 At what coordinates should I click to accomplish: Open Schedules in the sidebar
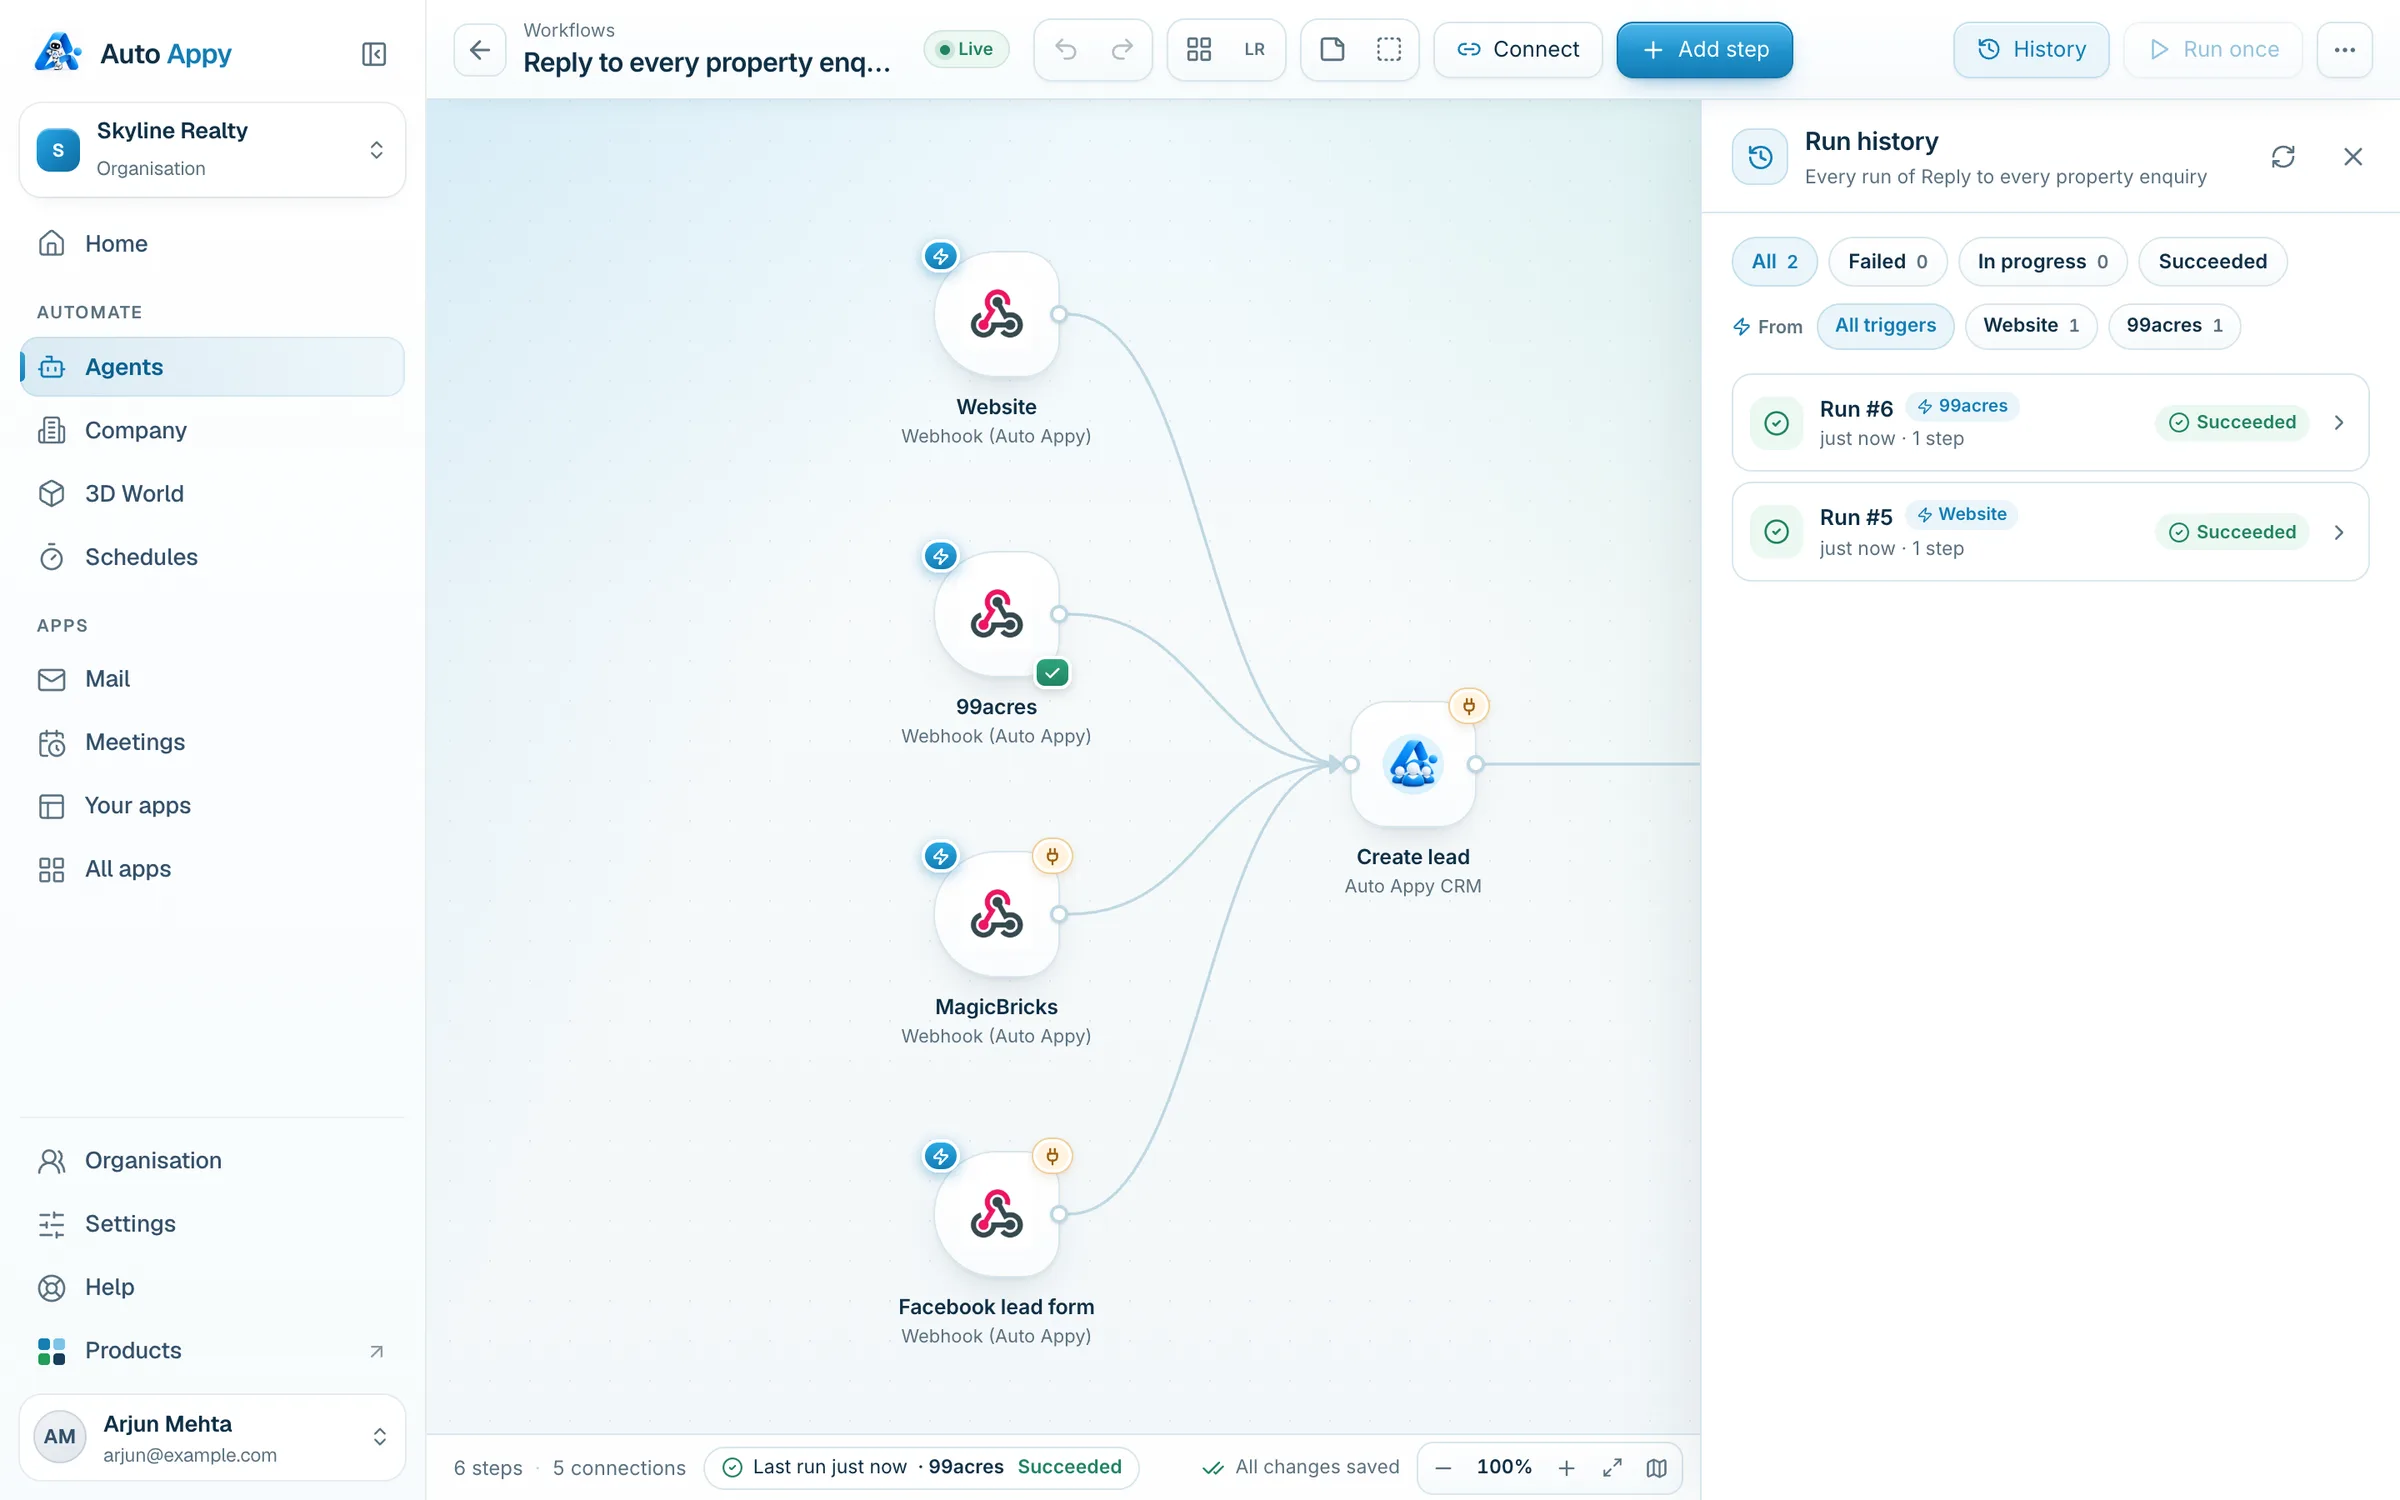tap(212, 557)
